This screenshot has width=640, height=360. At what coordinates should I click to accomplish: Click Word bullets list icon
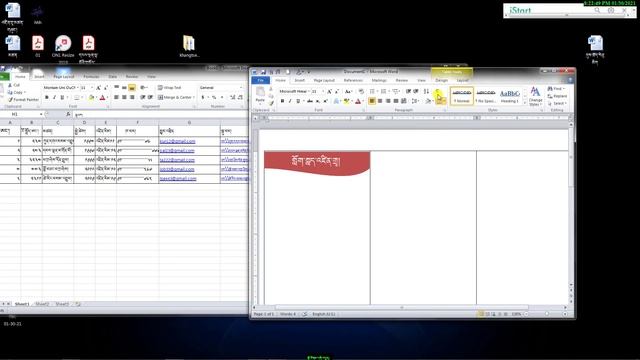(x=372, y=91)
